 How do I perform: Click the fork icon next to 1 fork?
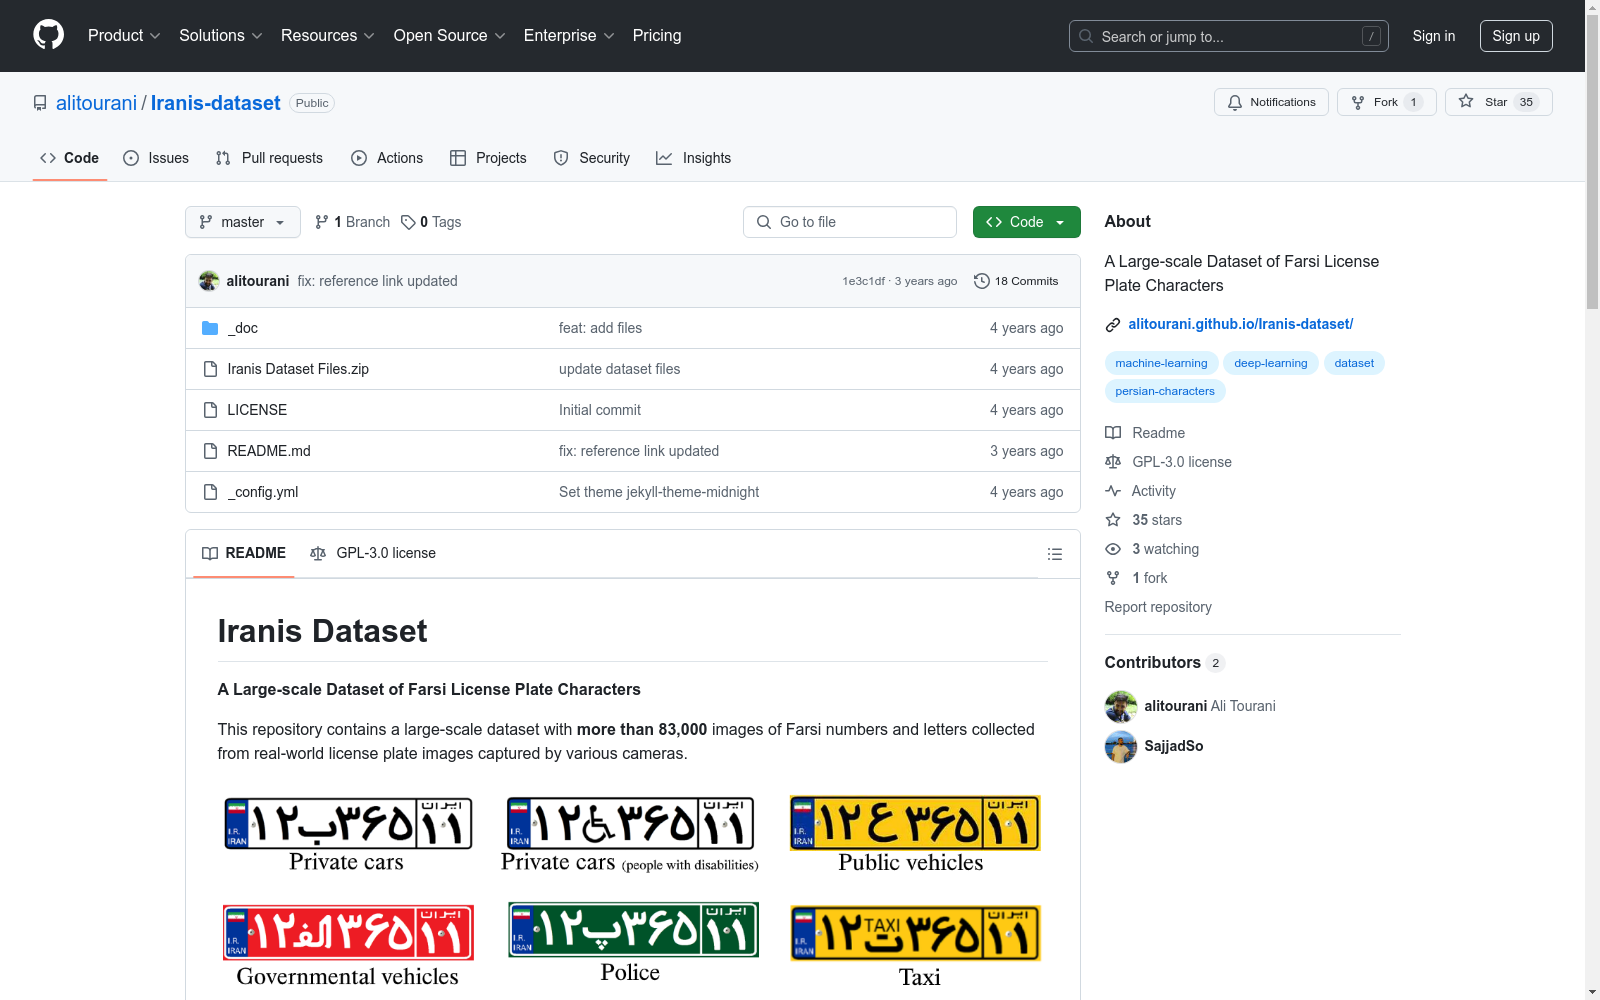point(1113,578)
